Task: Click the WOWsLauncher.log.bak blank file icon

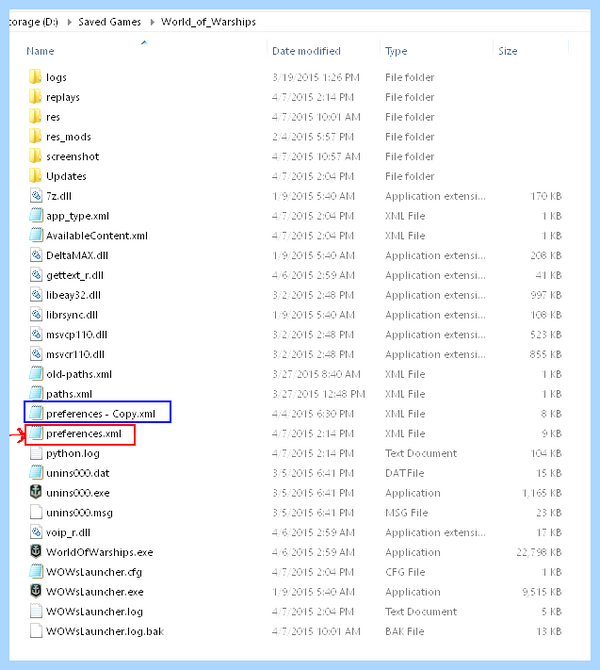Action: click(36, 631)
